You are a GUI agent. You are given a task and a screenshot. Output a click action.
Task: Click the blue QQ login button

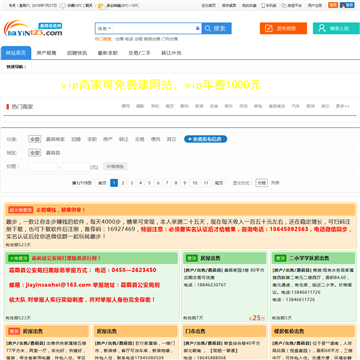(x=347, y=5)
